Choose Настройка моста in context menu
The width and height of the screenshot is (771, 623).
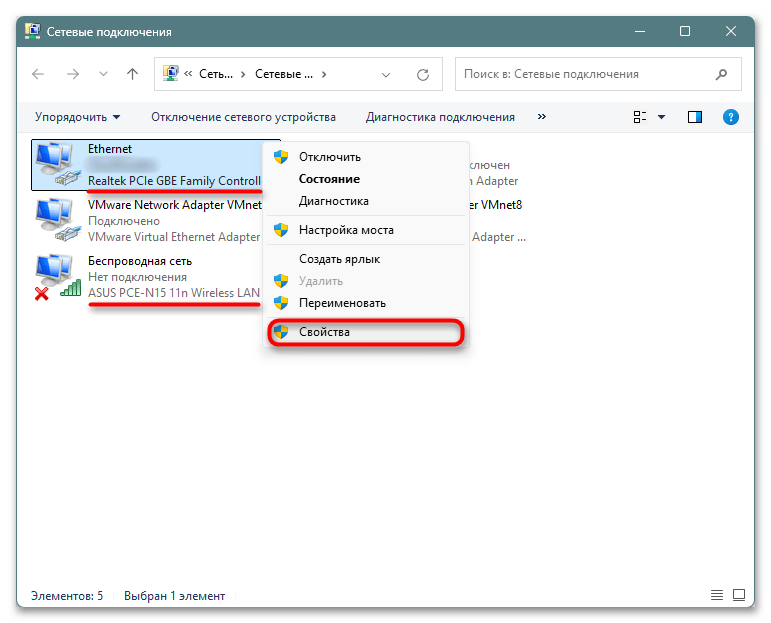click(x=366, y=230)
